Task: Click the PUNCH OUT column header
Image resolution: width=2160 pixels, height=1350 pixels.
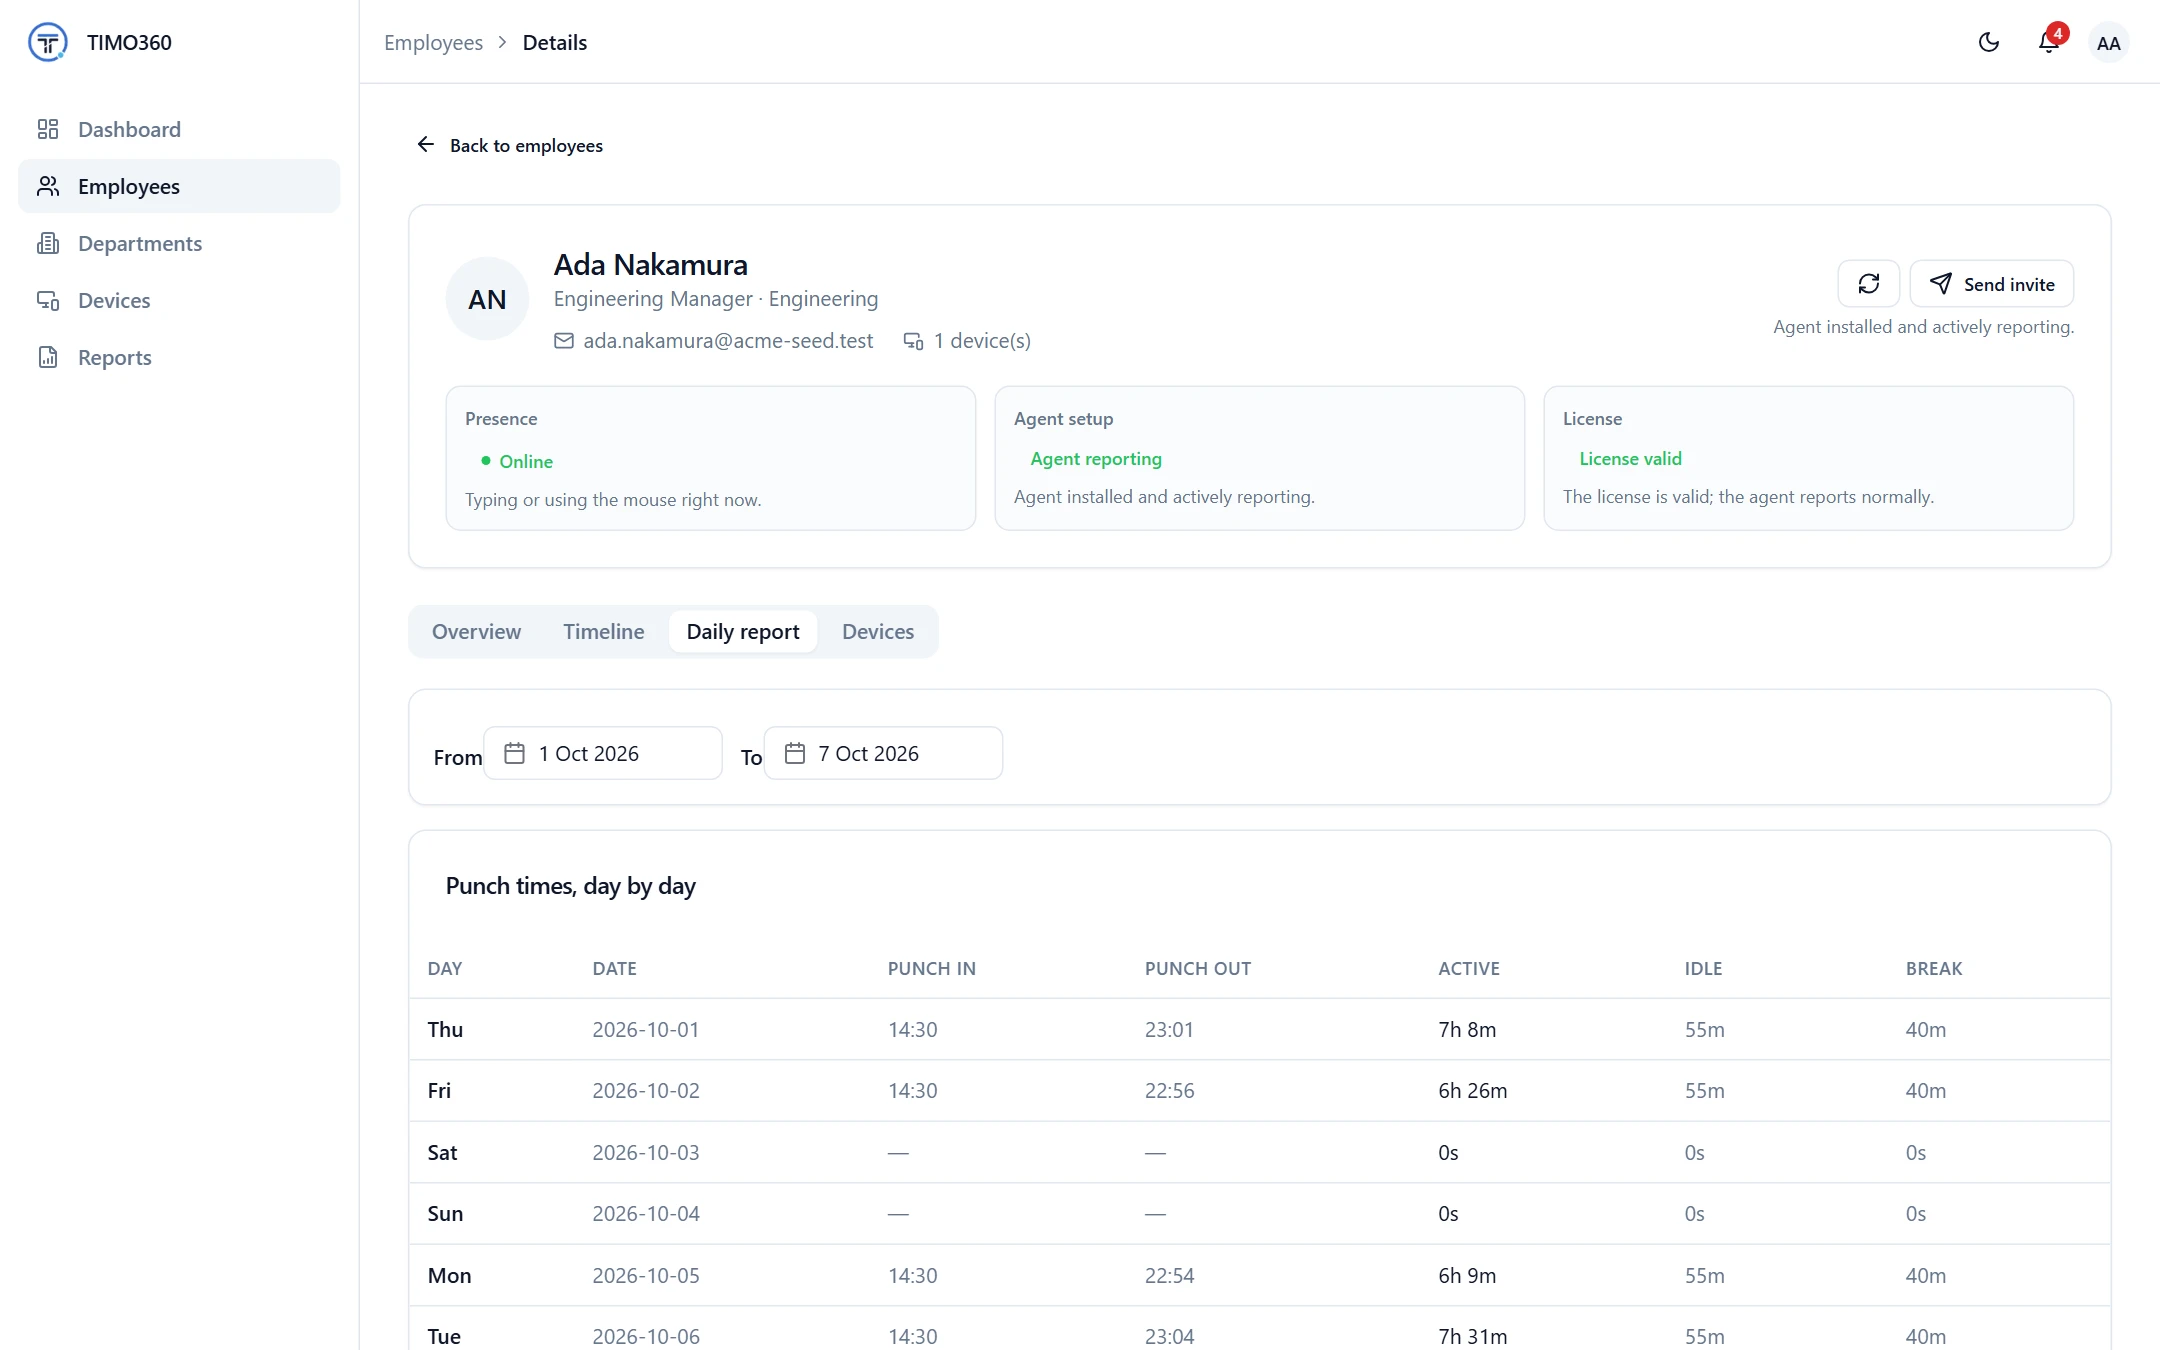Action: tap(1198, 969)
